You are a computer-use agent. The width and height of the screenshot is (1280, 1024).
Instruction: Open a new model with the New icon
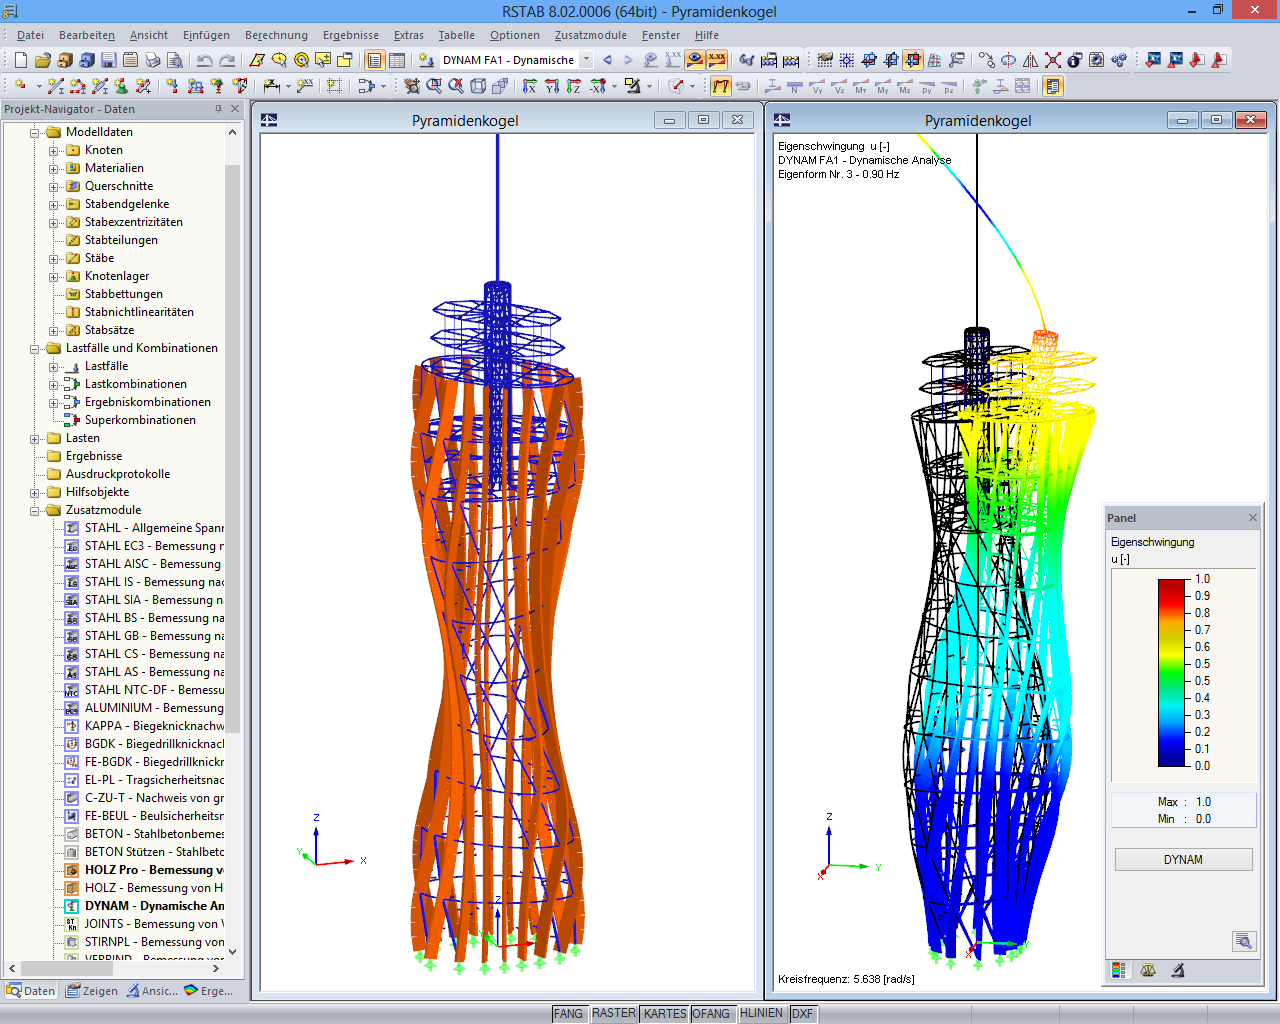coord(20,59)
